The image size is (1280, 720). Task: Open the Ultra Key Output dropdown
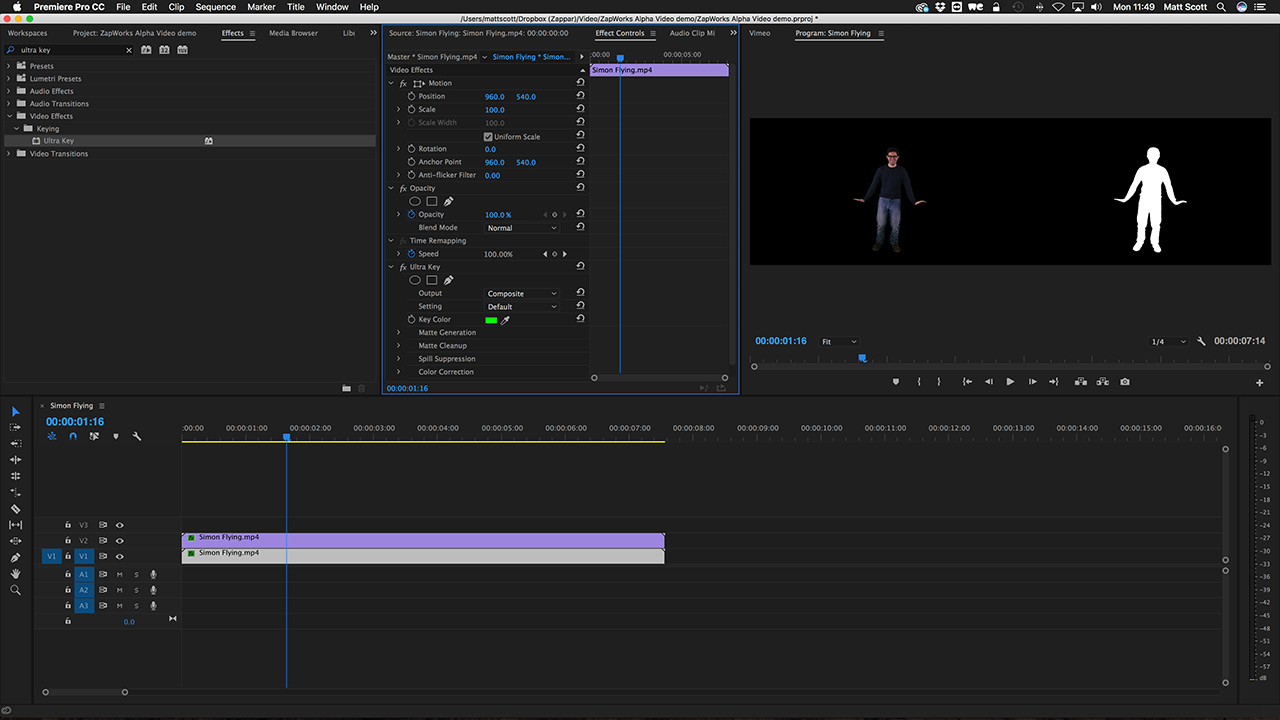(x=522, y=294)
